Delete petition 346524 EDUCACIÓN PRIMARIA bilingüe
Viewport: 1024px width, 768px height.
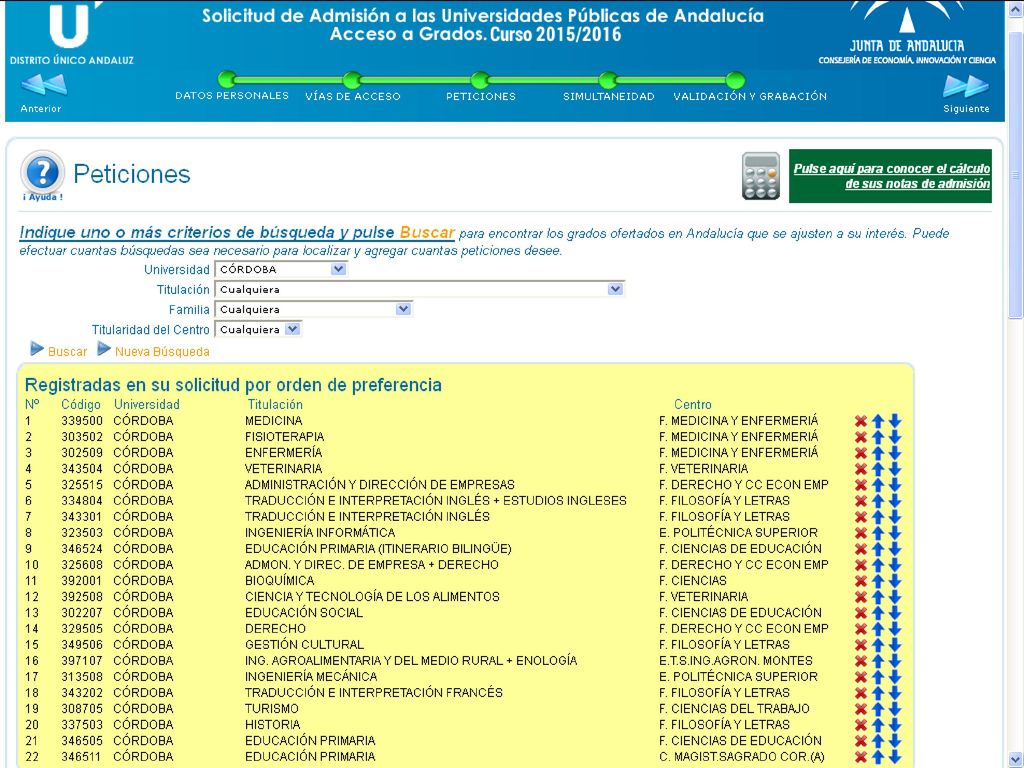point(861,549)
